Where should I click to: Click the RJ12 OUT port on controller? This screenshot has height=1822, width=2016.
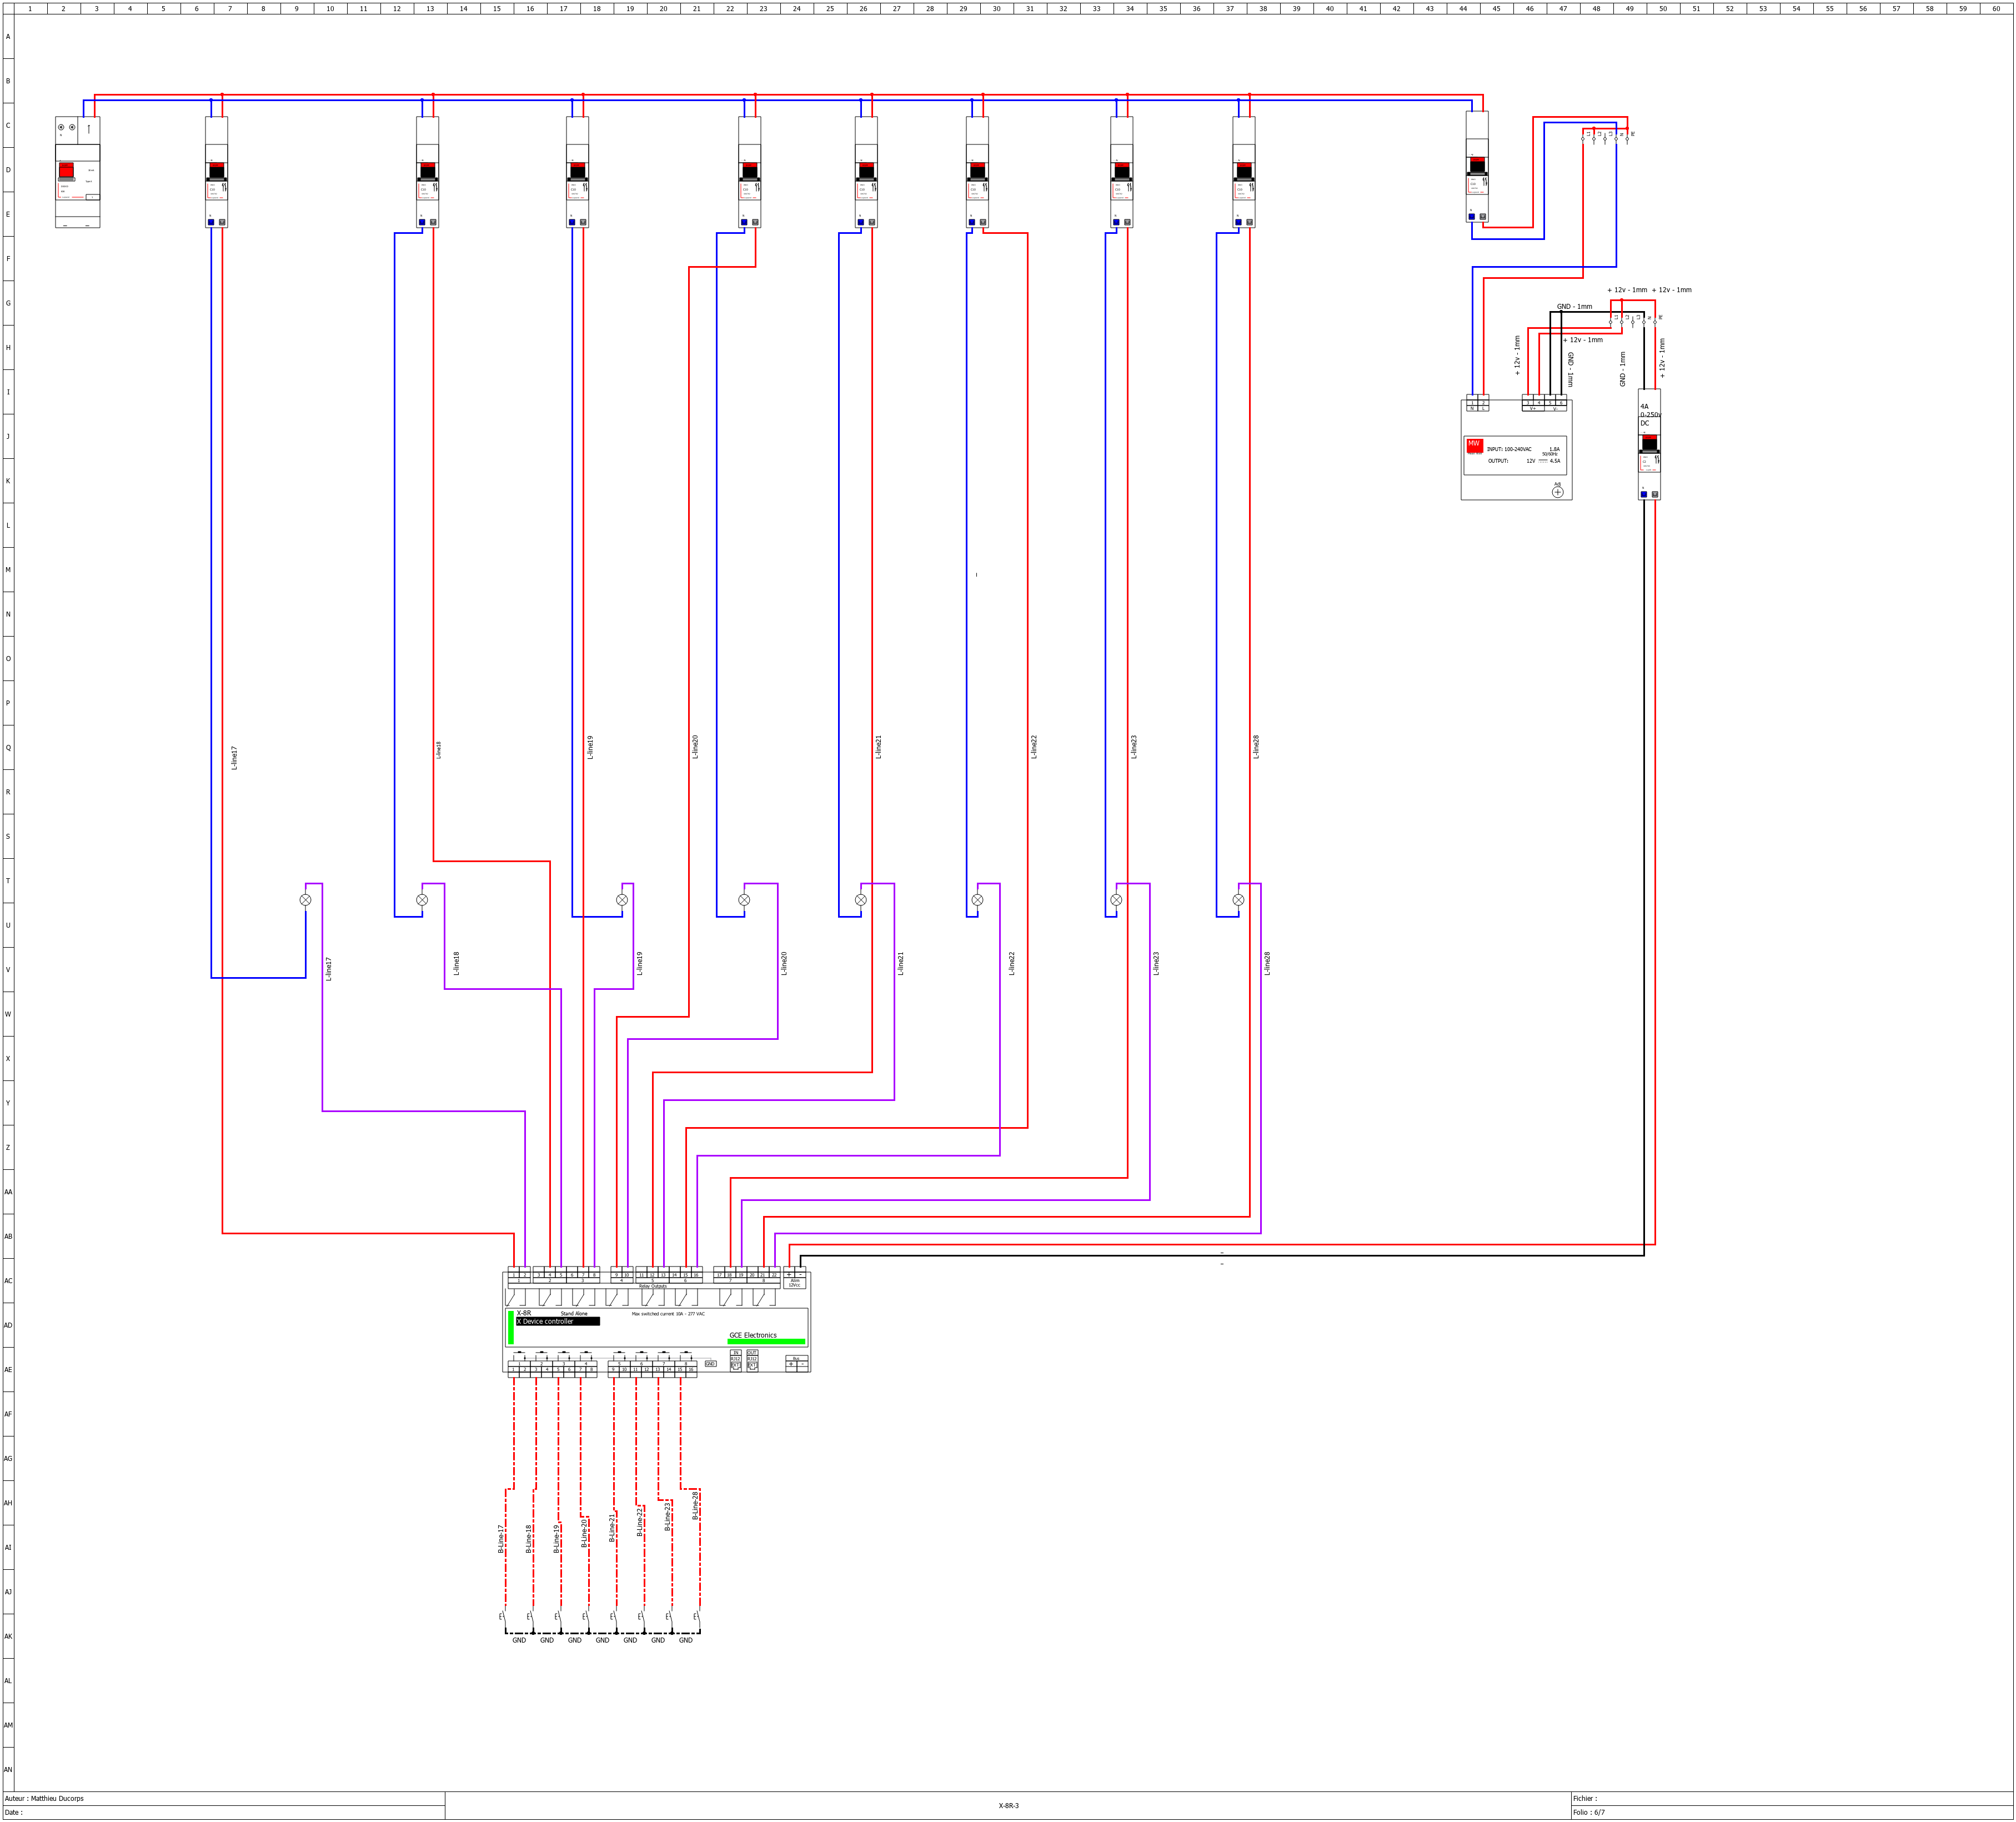[752, 1362]
